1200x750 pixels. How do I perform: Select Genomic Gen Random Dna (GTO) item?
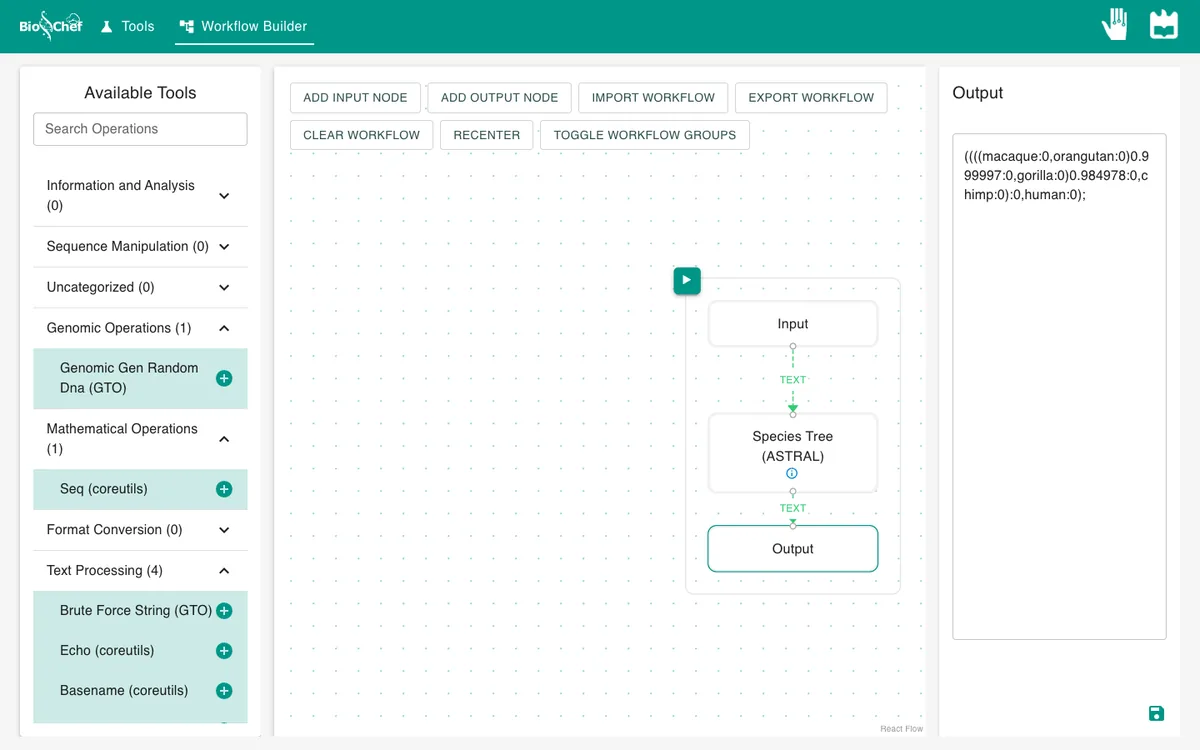[x=140, y=379]
